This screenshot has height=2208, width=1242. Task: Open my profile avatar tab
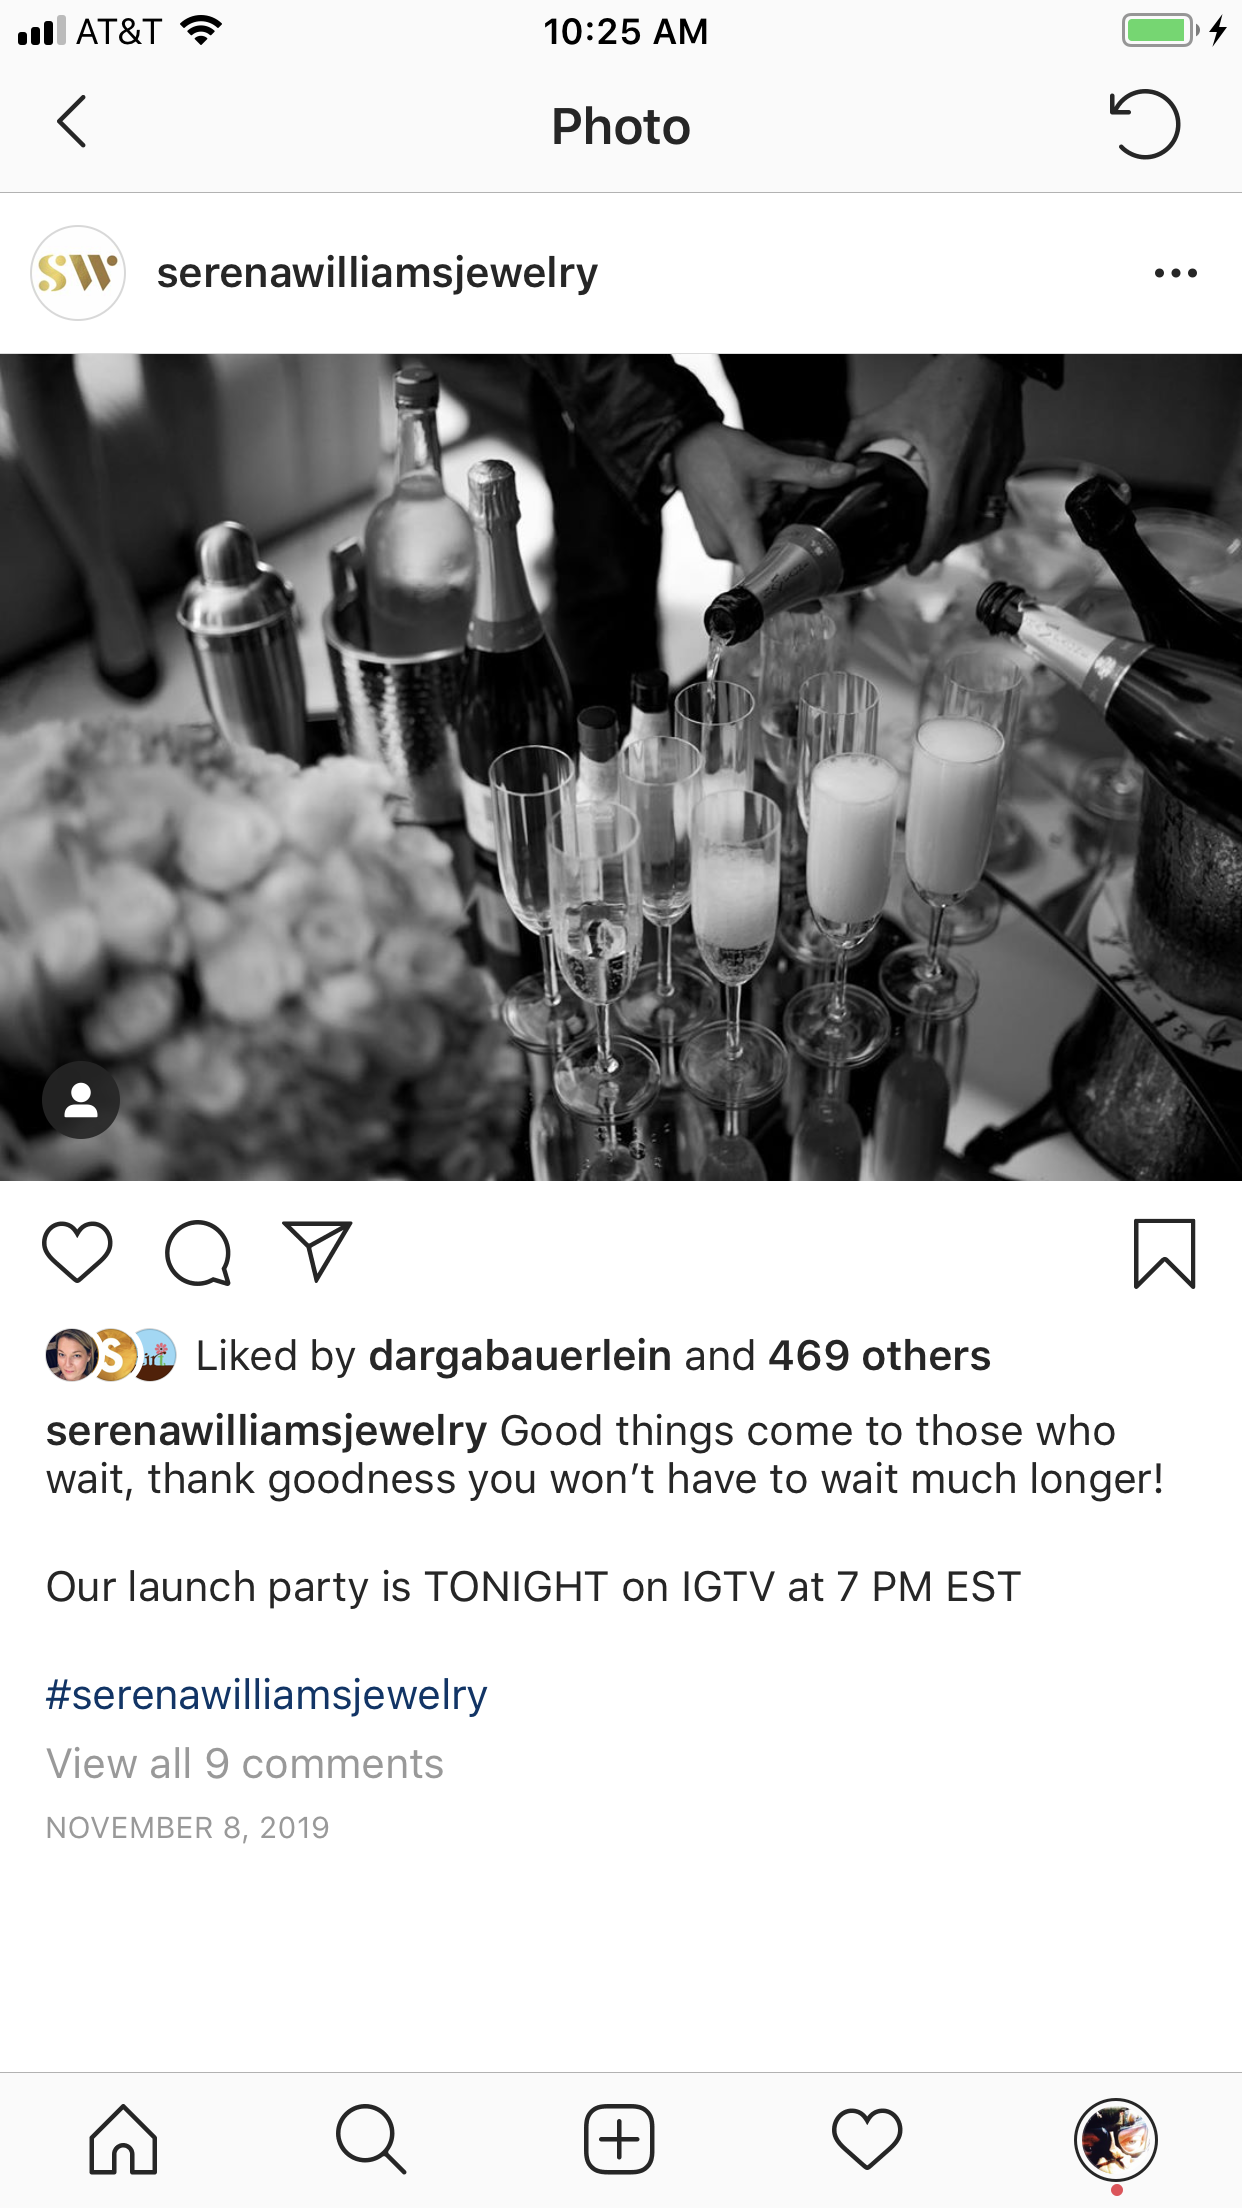(x=1116, y=2139)
